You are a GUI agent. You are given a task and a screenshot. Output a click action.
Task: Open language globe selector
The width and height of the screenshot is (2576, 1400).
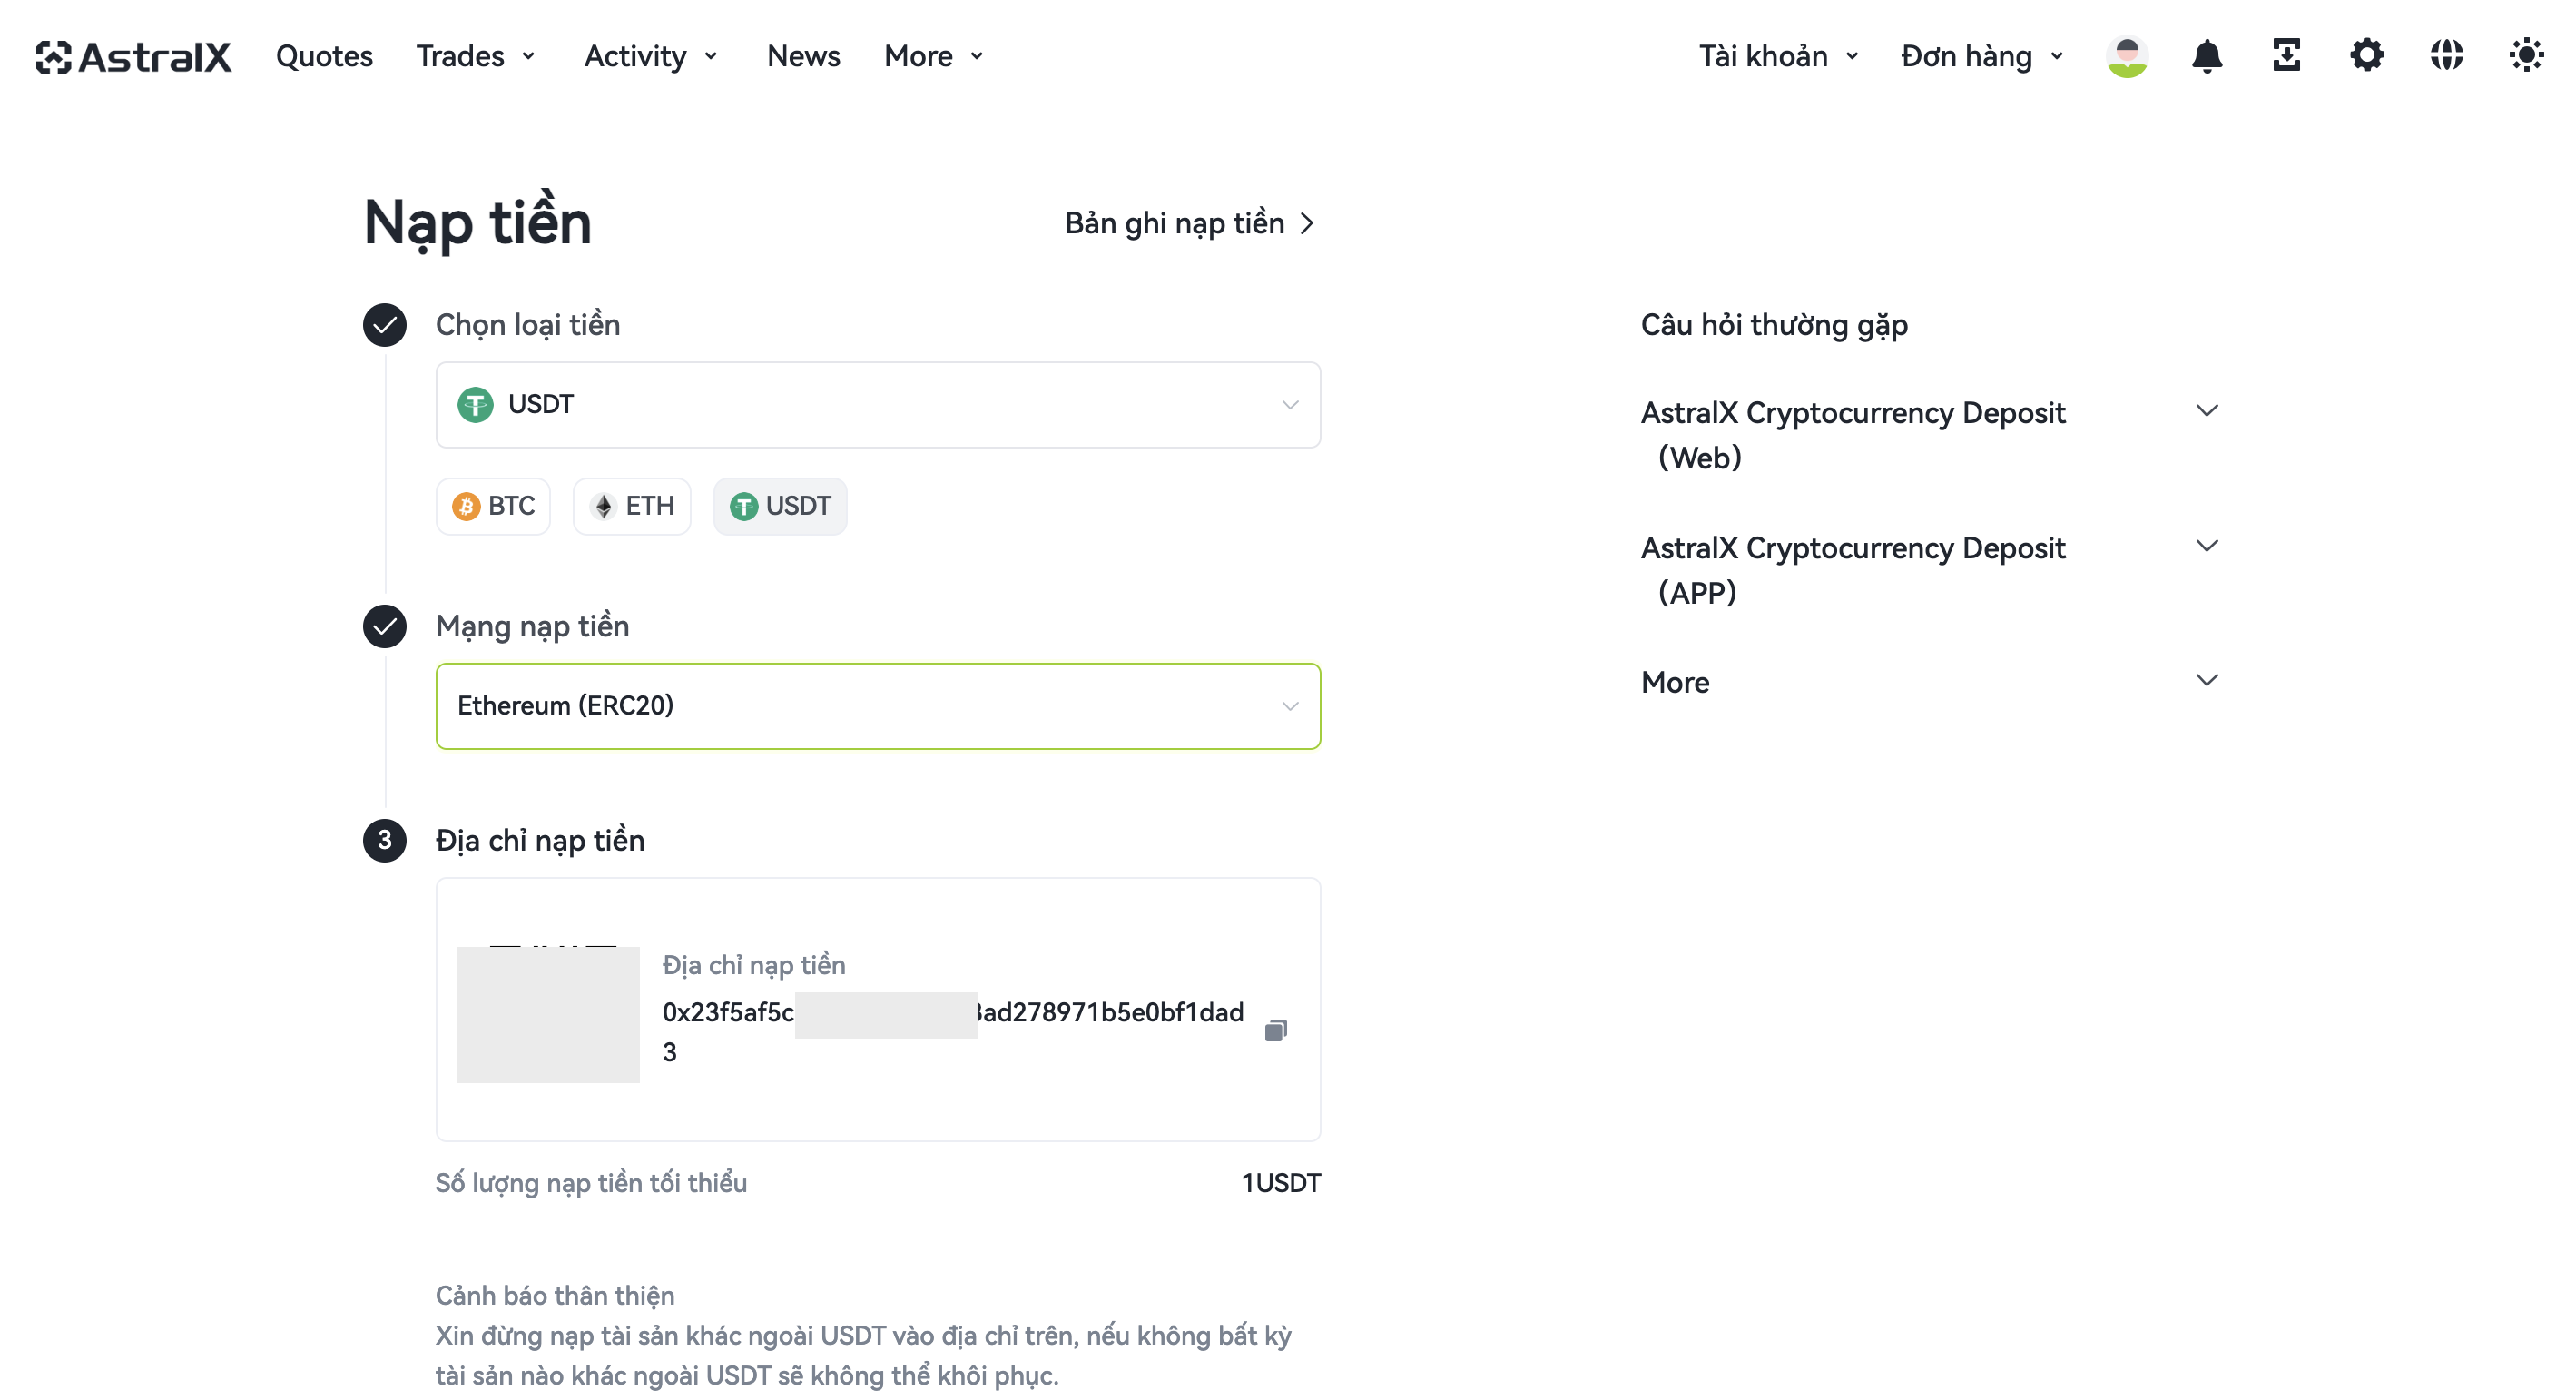pyautogui.click(x=2447, y=56)
